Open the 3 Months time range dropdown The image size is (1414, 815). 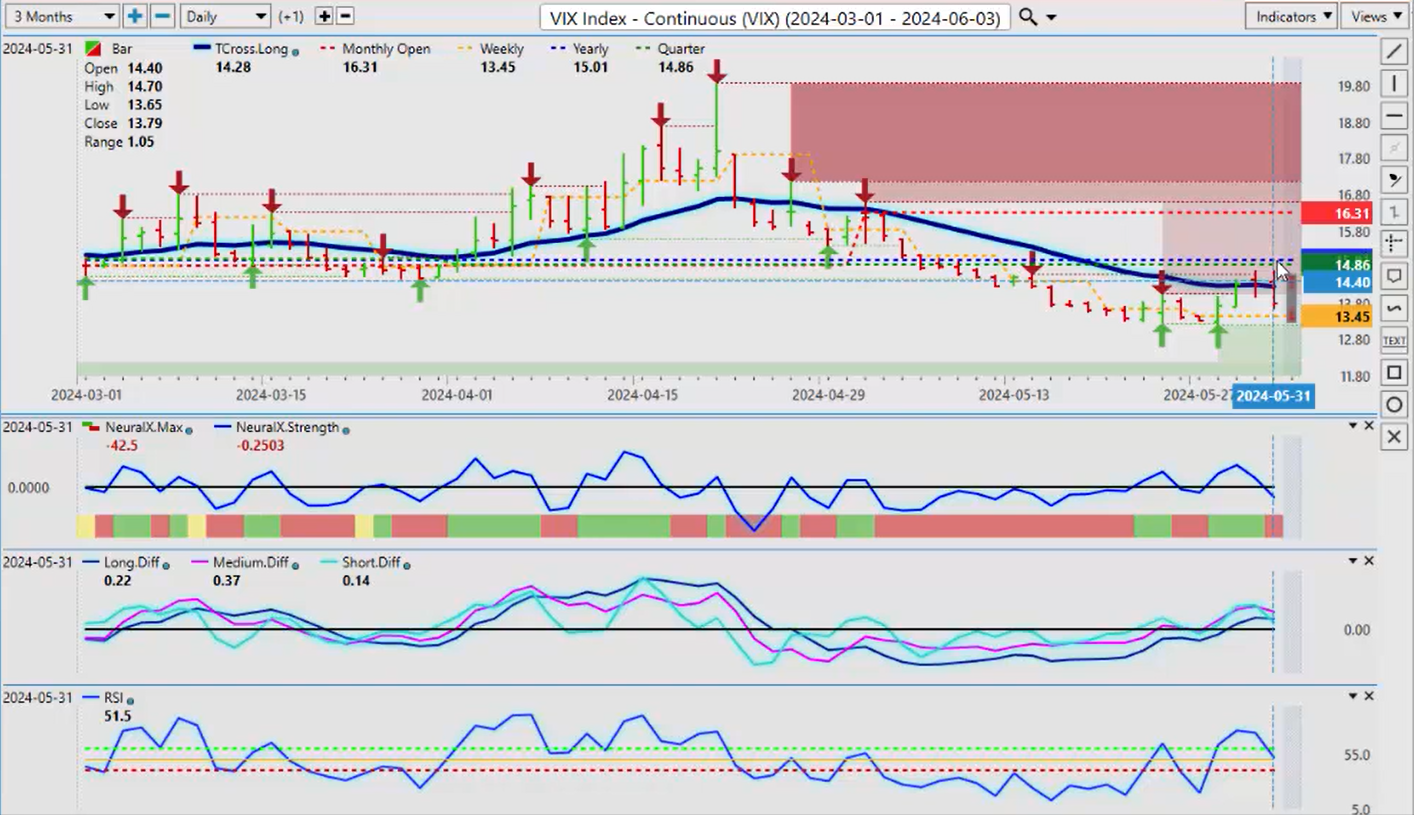60,16
